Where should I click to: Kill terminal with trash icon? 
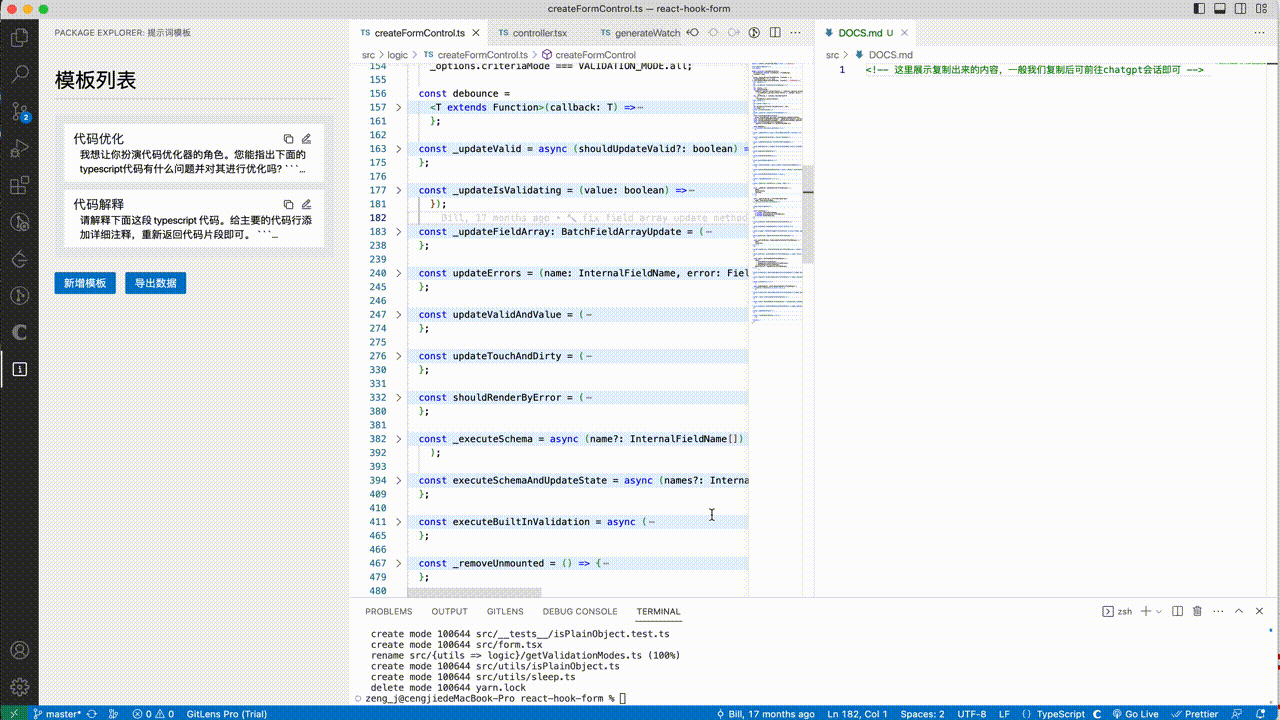(x=1197, y=611)
